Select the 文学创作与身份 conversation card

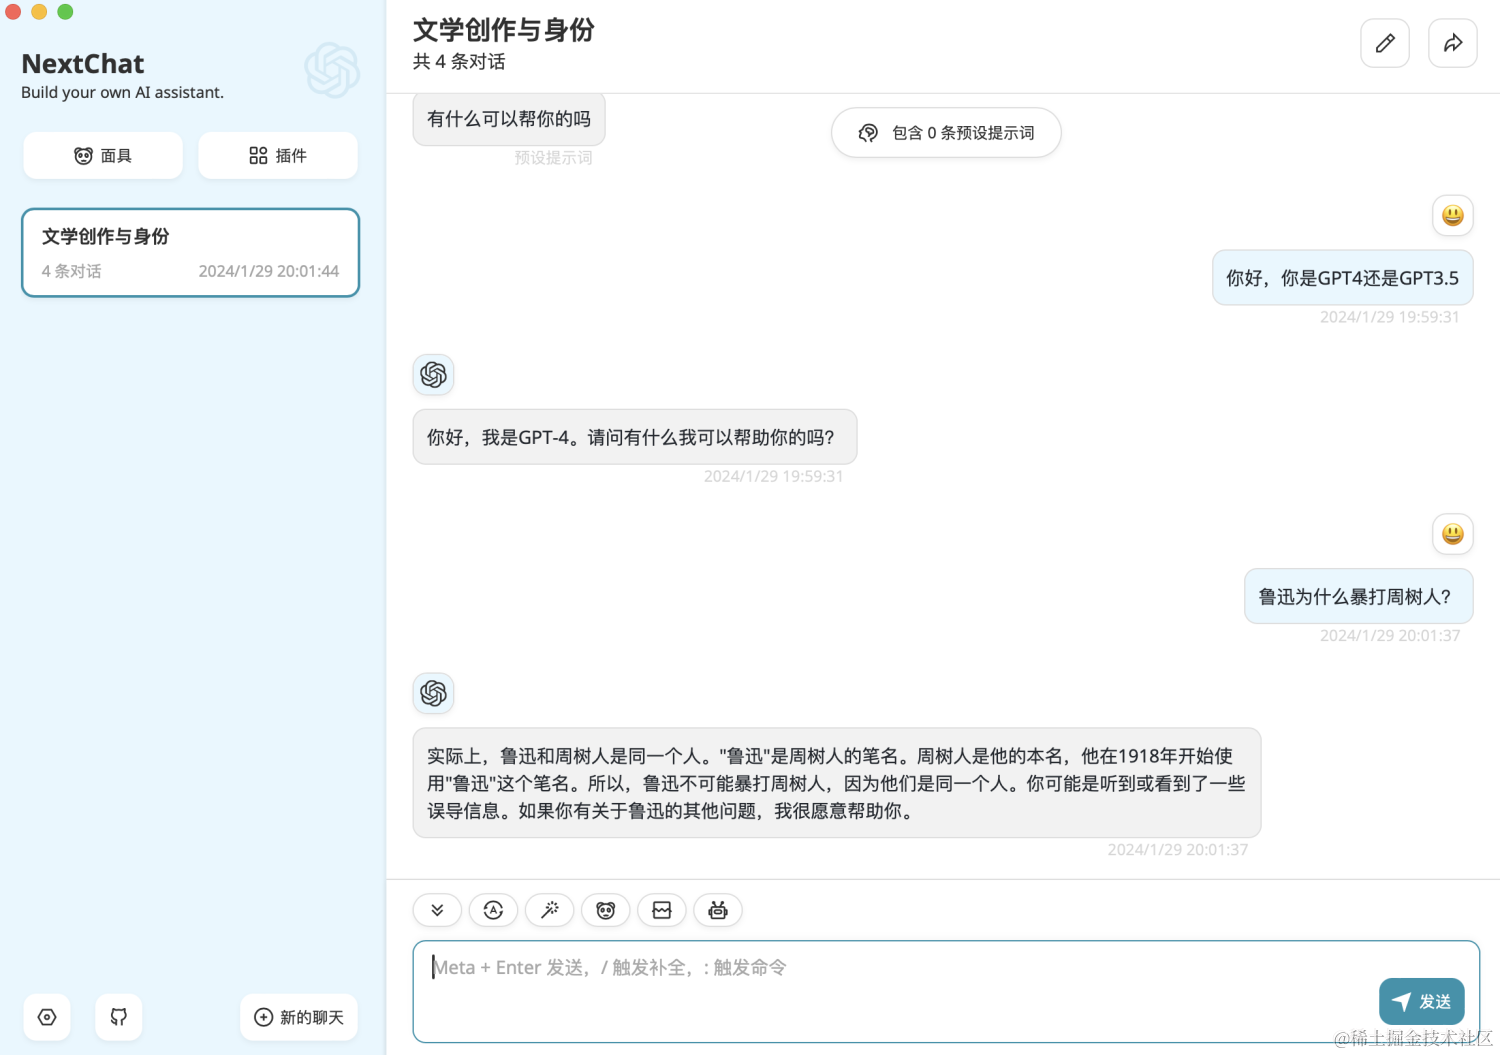click(x=190, y=253)
